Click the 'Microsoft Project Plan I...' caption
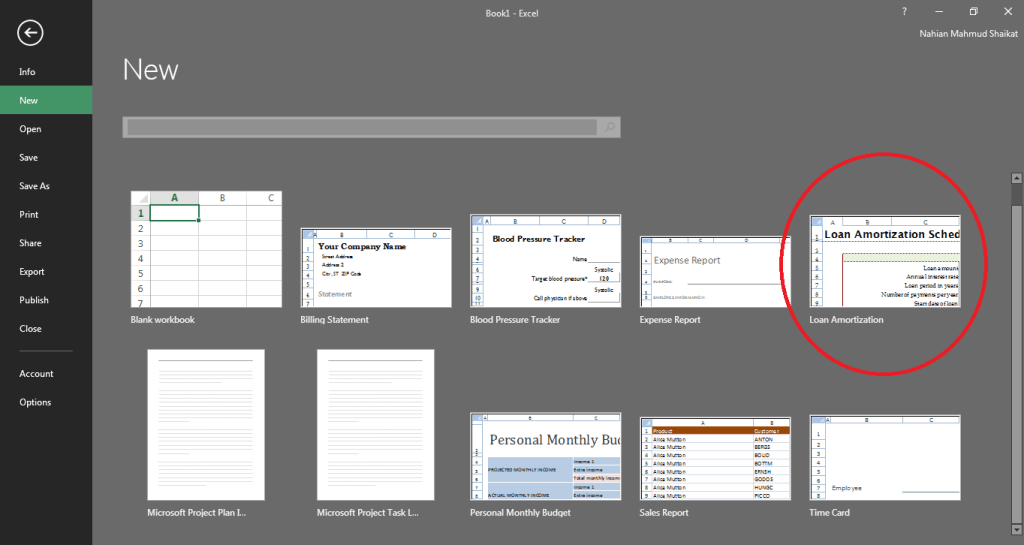 click(197, 513)
